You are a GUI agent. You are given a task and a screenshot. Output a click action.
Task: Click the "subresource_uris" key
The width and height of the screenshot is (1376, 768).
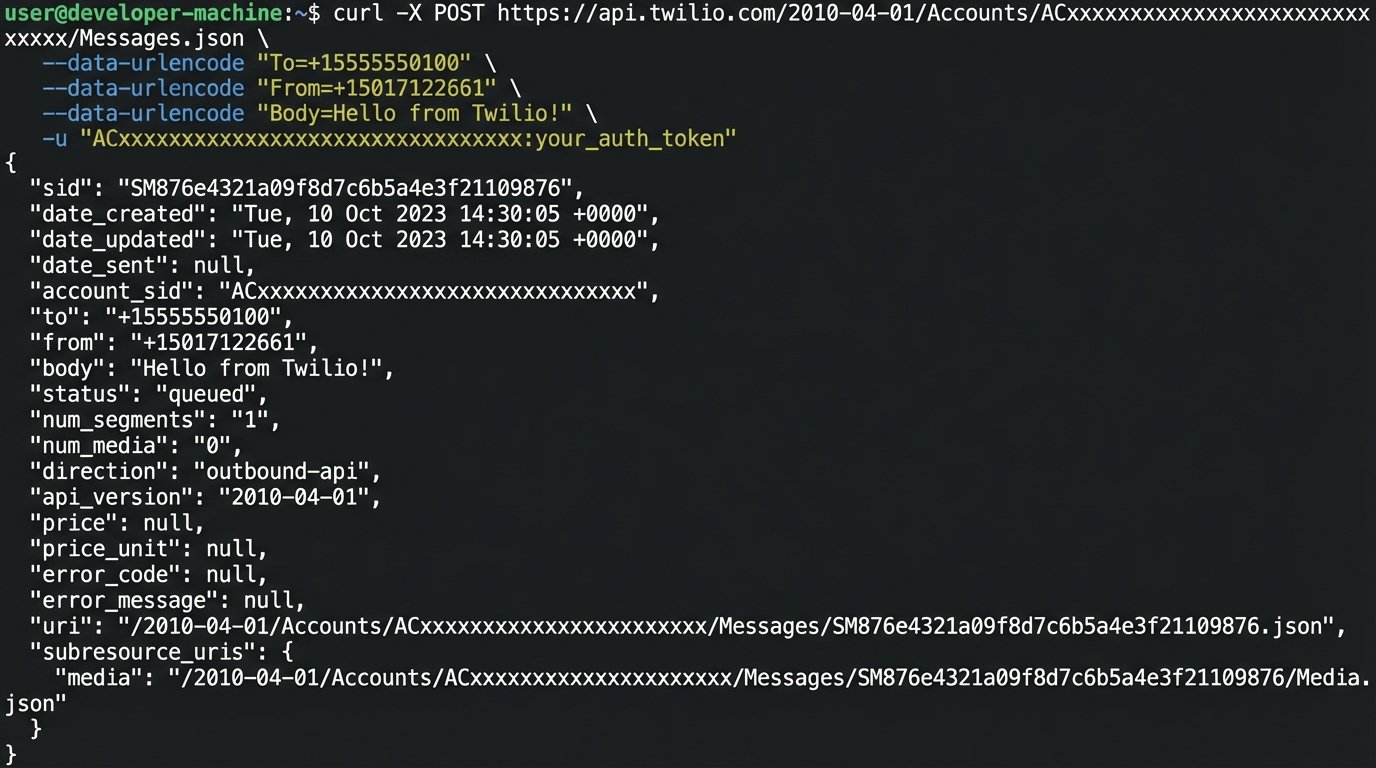click(137, 652)
